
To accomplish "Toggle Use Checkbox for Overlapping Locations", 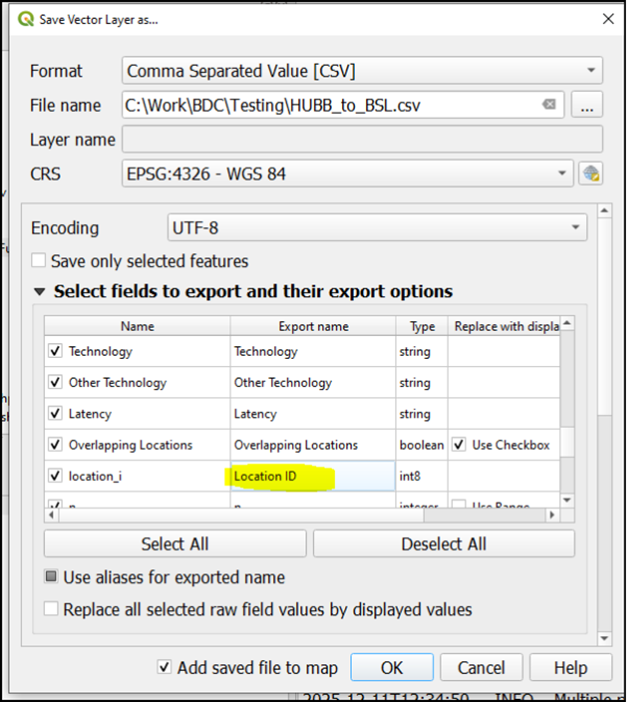I will 459,445.
